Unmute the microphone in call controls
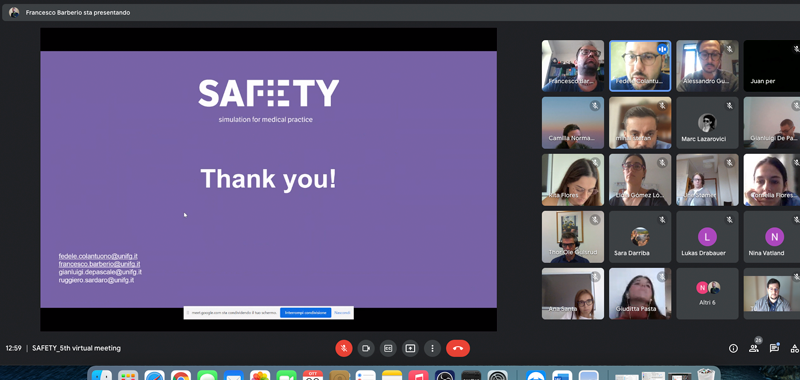 (x=344, y=348)
